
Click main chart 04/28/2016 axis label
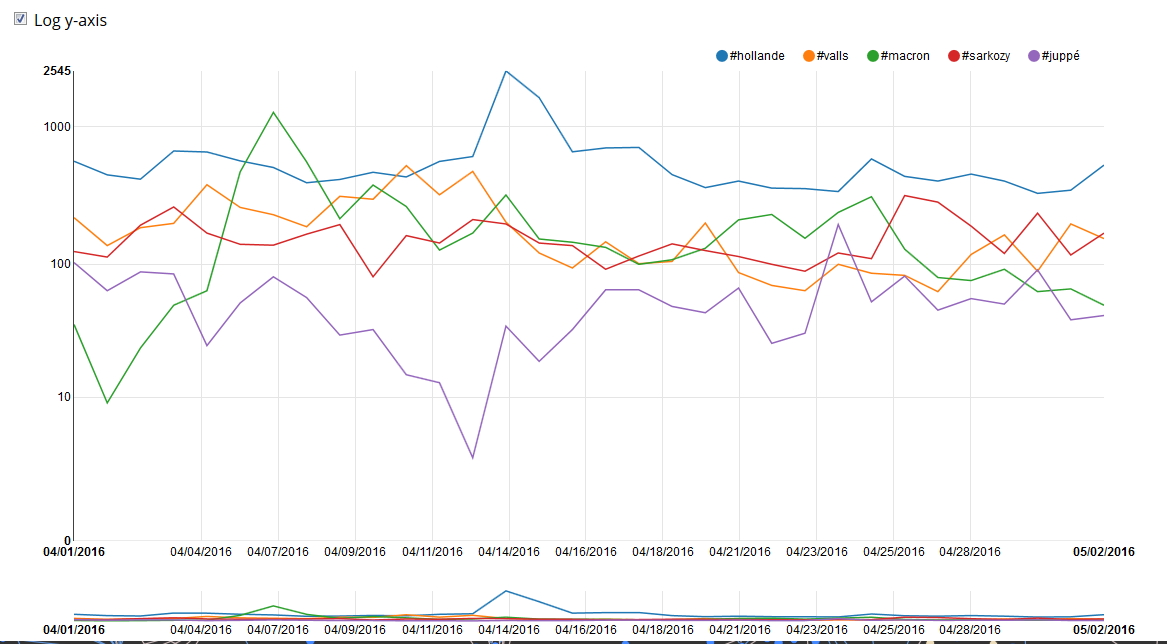point(970,552)
